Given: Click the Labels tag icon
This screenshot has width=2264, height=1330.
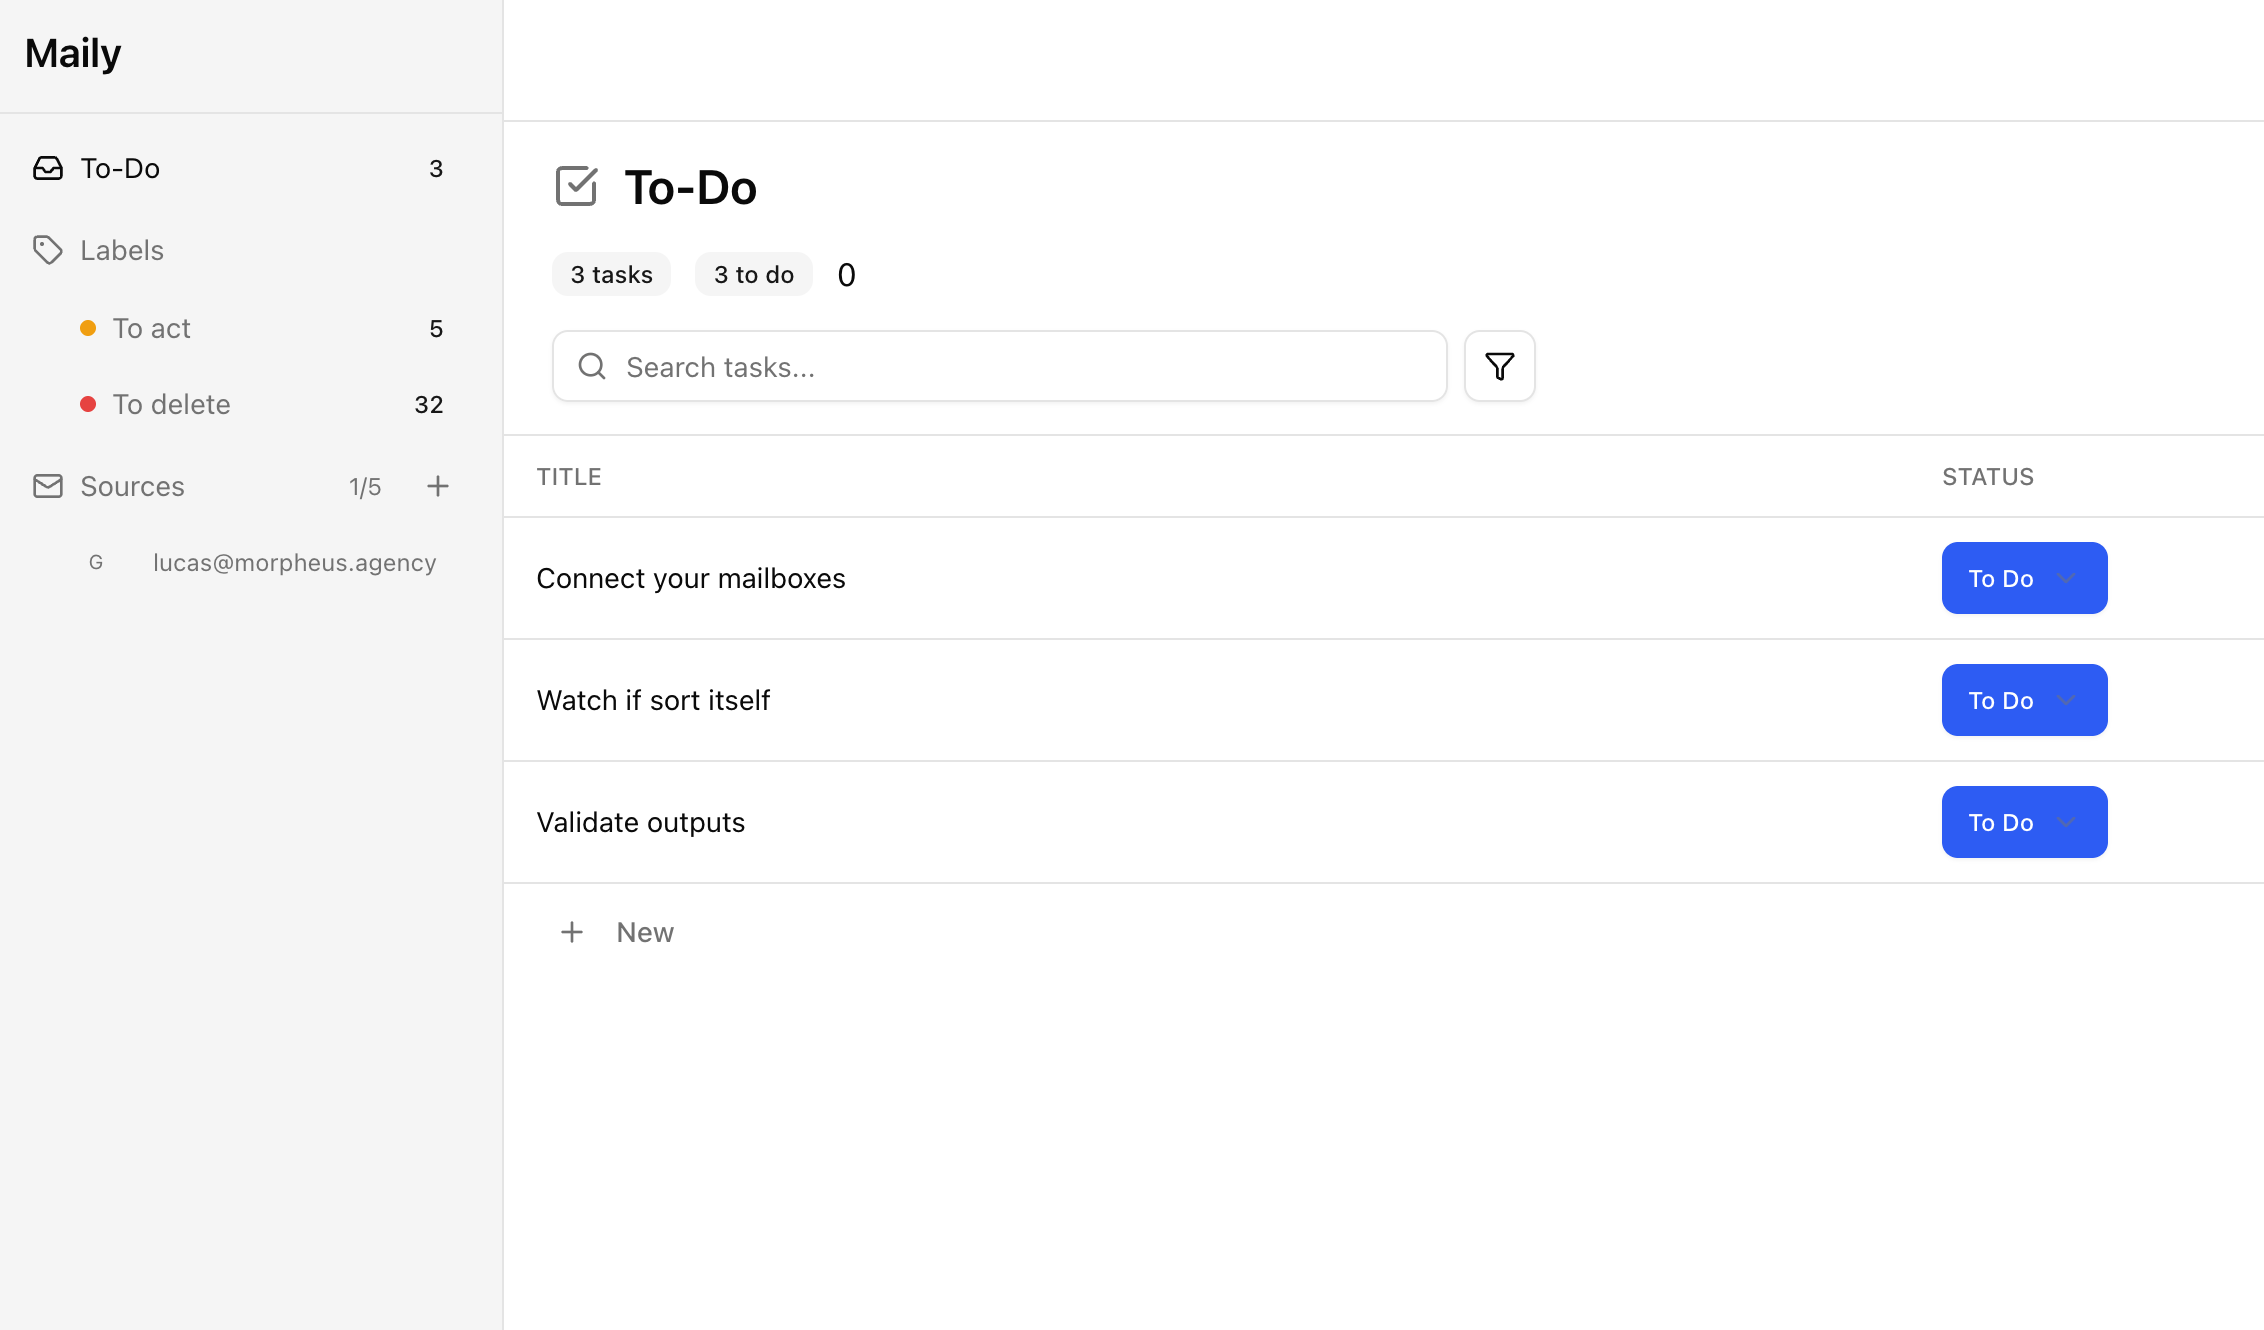Looking at the screenshot, I should pos(47,250).
